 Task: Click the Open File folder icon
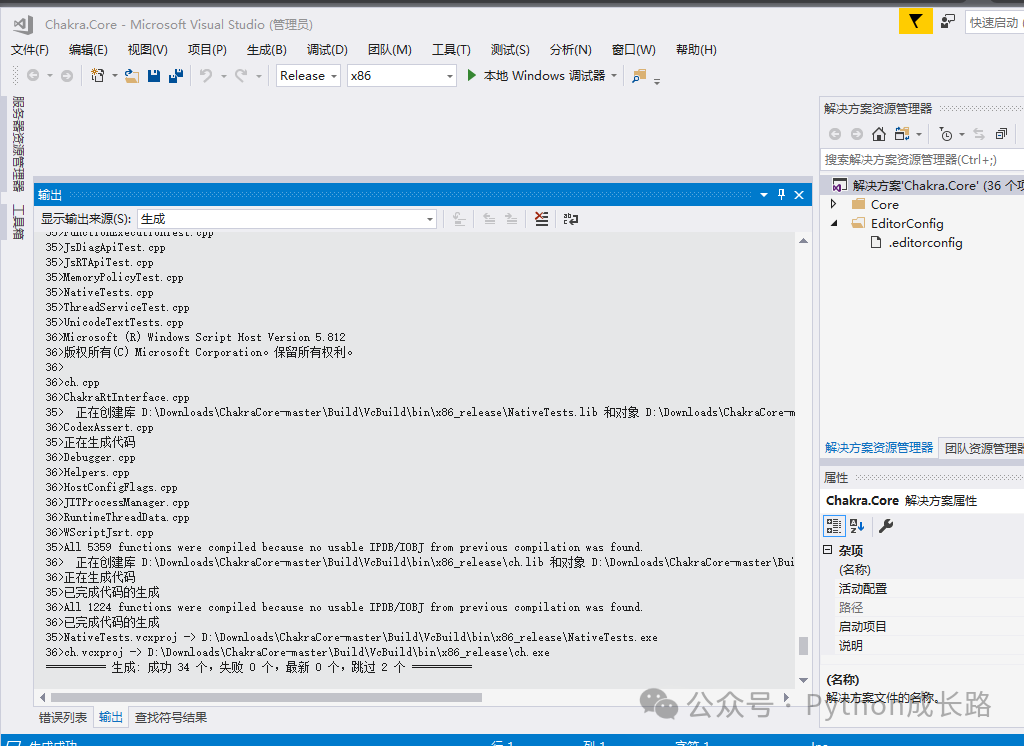(x=131, y=76)
